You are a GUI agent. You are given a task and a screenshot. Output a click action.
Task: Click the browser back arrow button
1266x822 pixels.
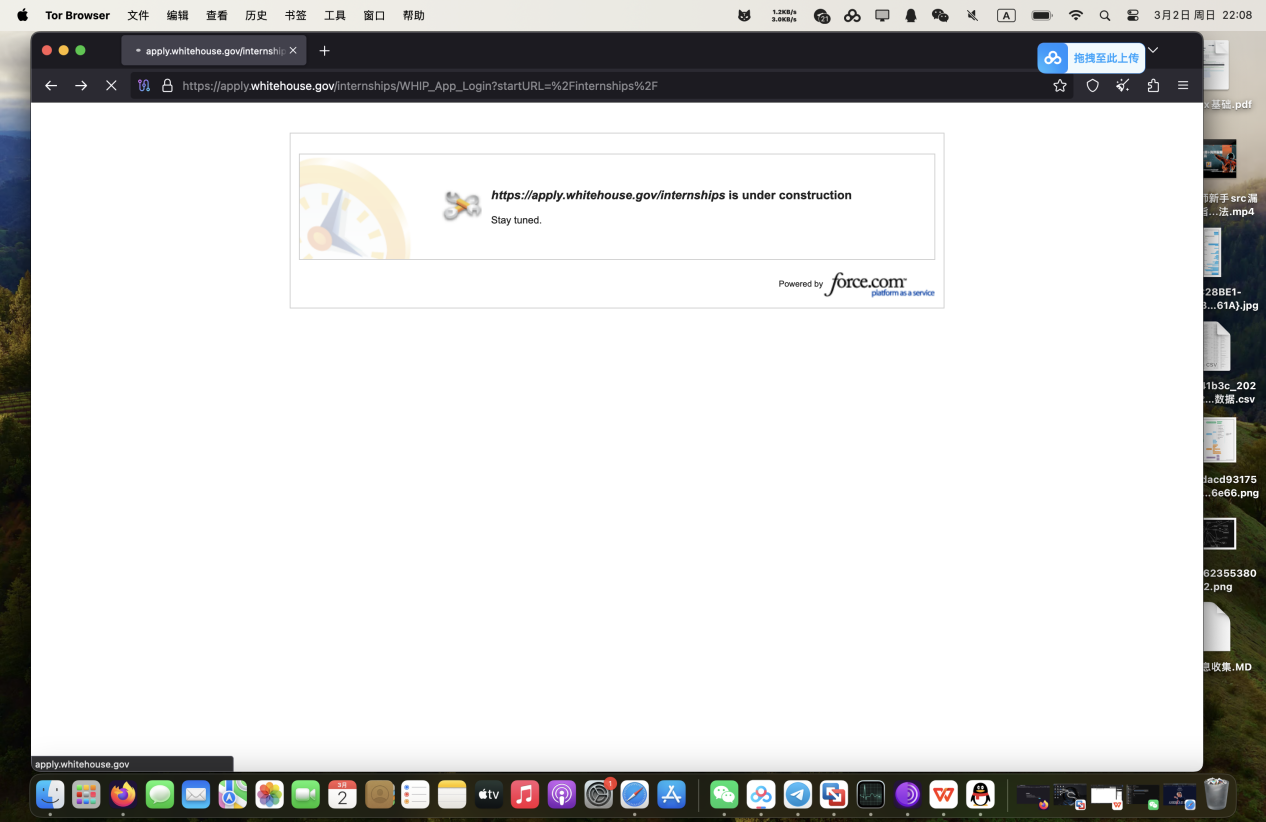[51, 86]
